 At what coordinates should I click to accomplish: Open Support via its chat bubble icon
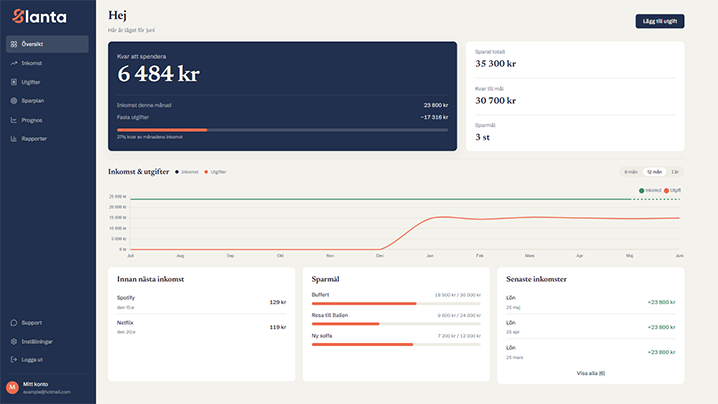coord(14,323)
